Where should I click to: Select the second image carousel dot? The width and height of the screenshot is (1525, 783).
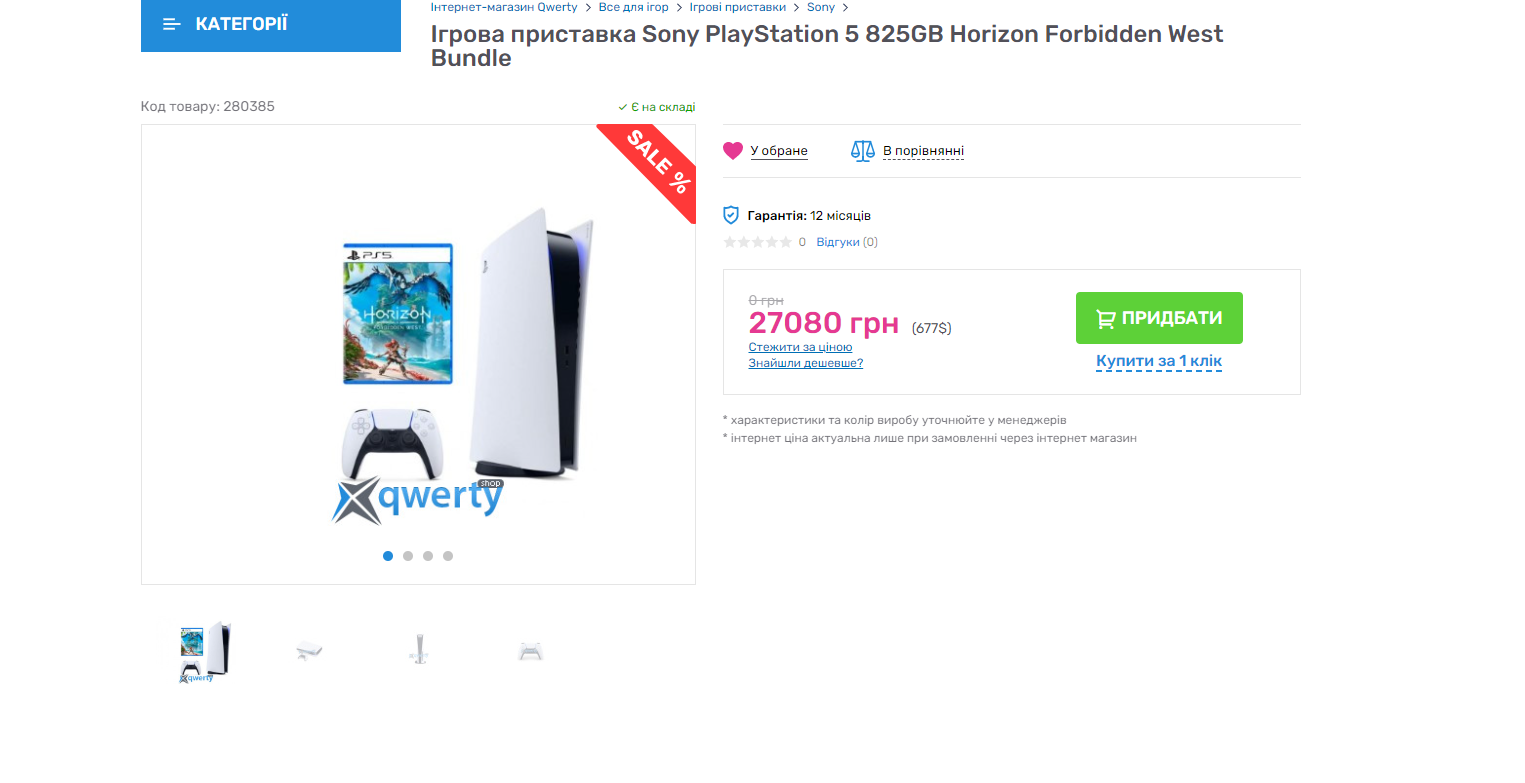coord(408,556)
